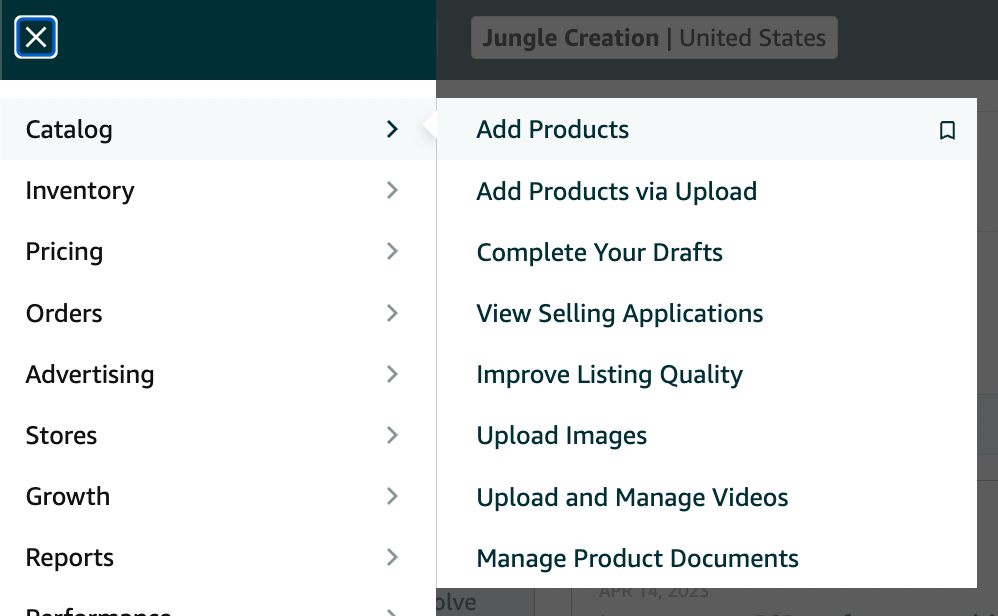Open the Orders menu category

click(x=218, y=313)
